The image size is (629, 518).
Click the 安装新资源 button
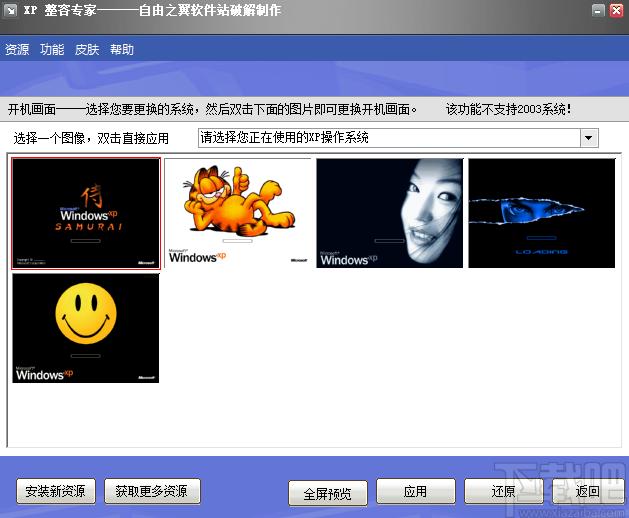[x=56, y=491]
